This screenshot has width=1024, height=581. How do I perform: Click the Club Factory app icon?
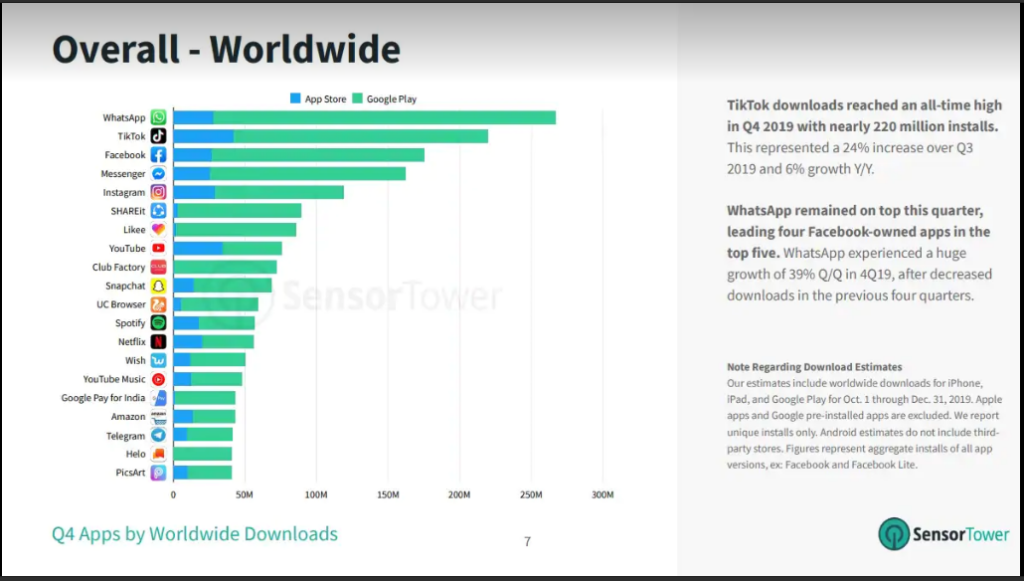pyautogui.click(x=158, y=267)
